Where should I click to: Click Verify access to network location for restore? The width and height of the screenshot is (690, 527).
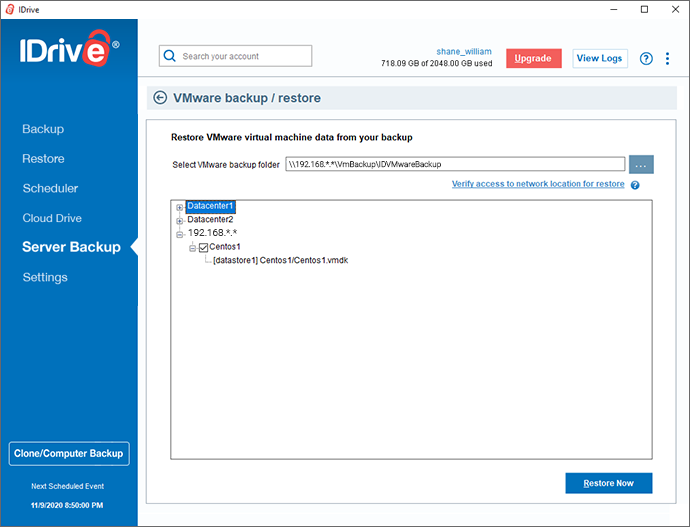click(x=538, y=184)
